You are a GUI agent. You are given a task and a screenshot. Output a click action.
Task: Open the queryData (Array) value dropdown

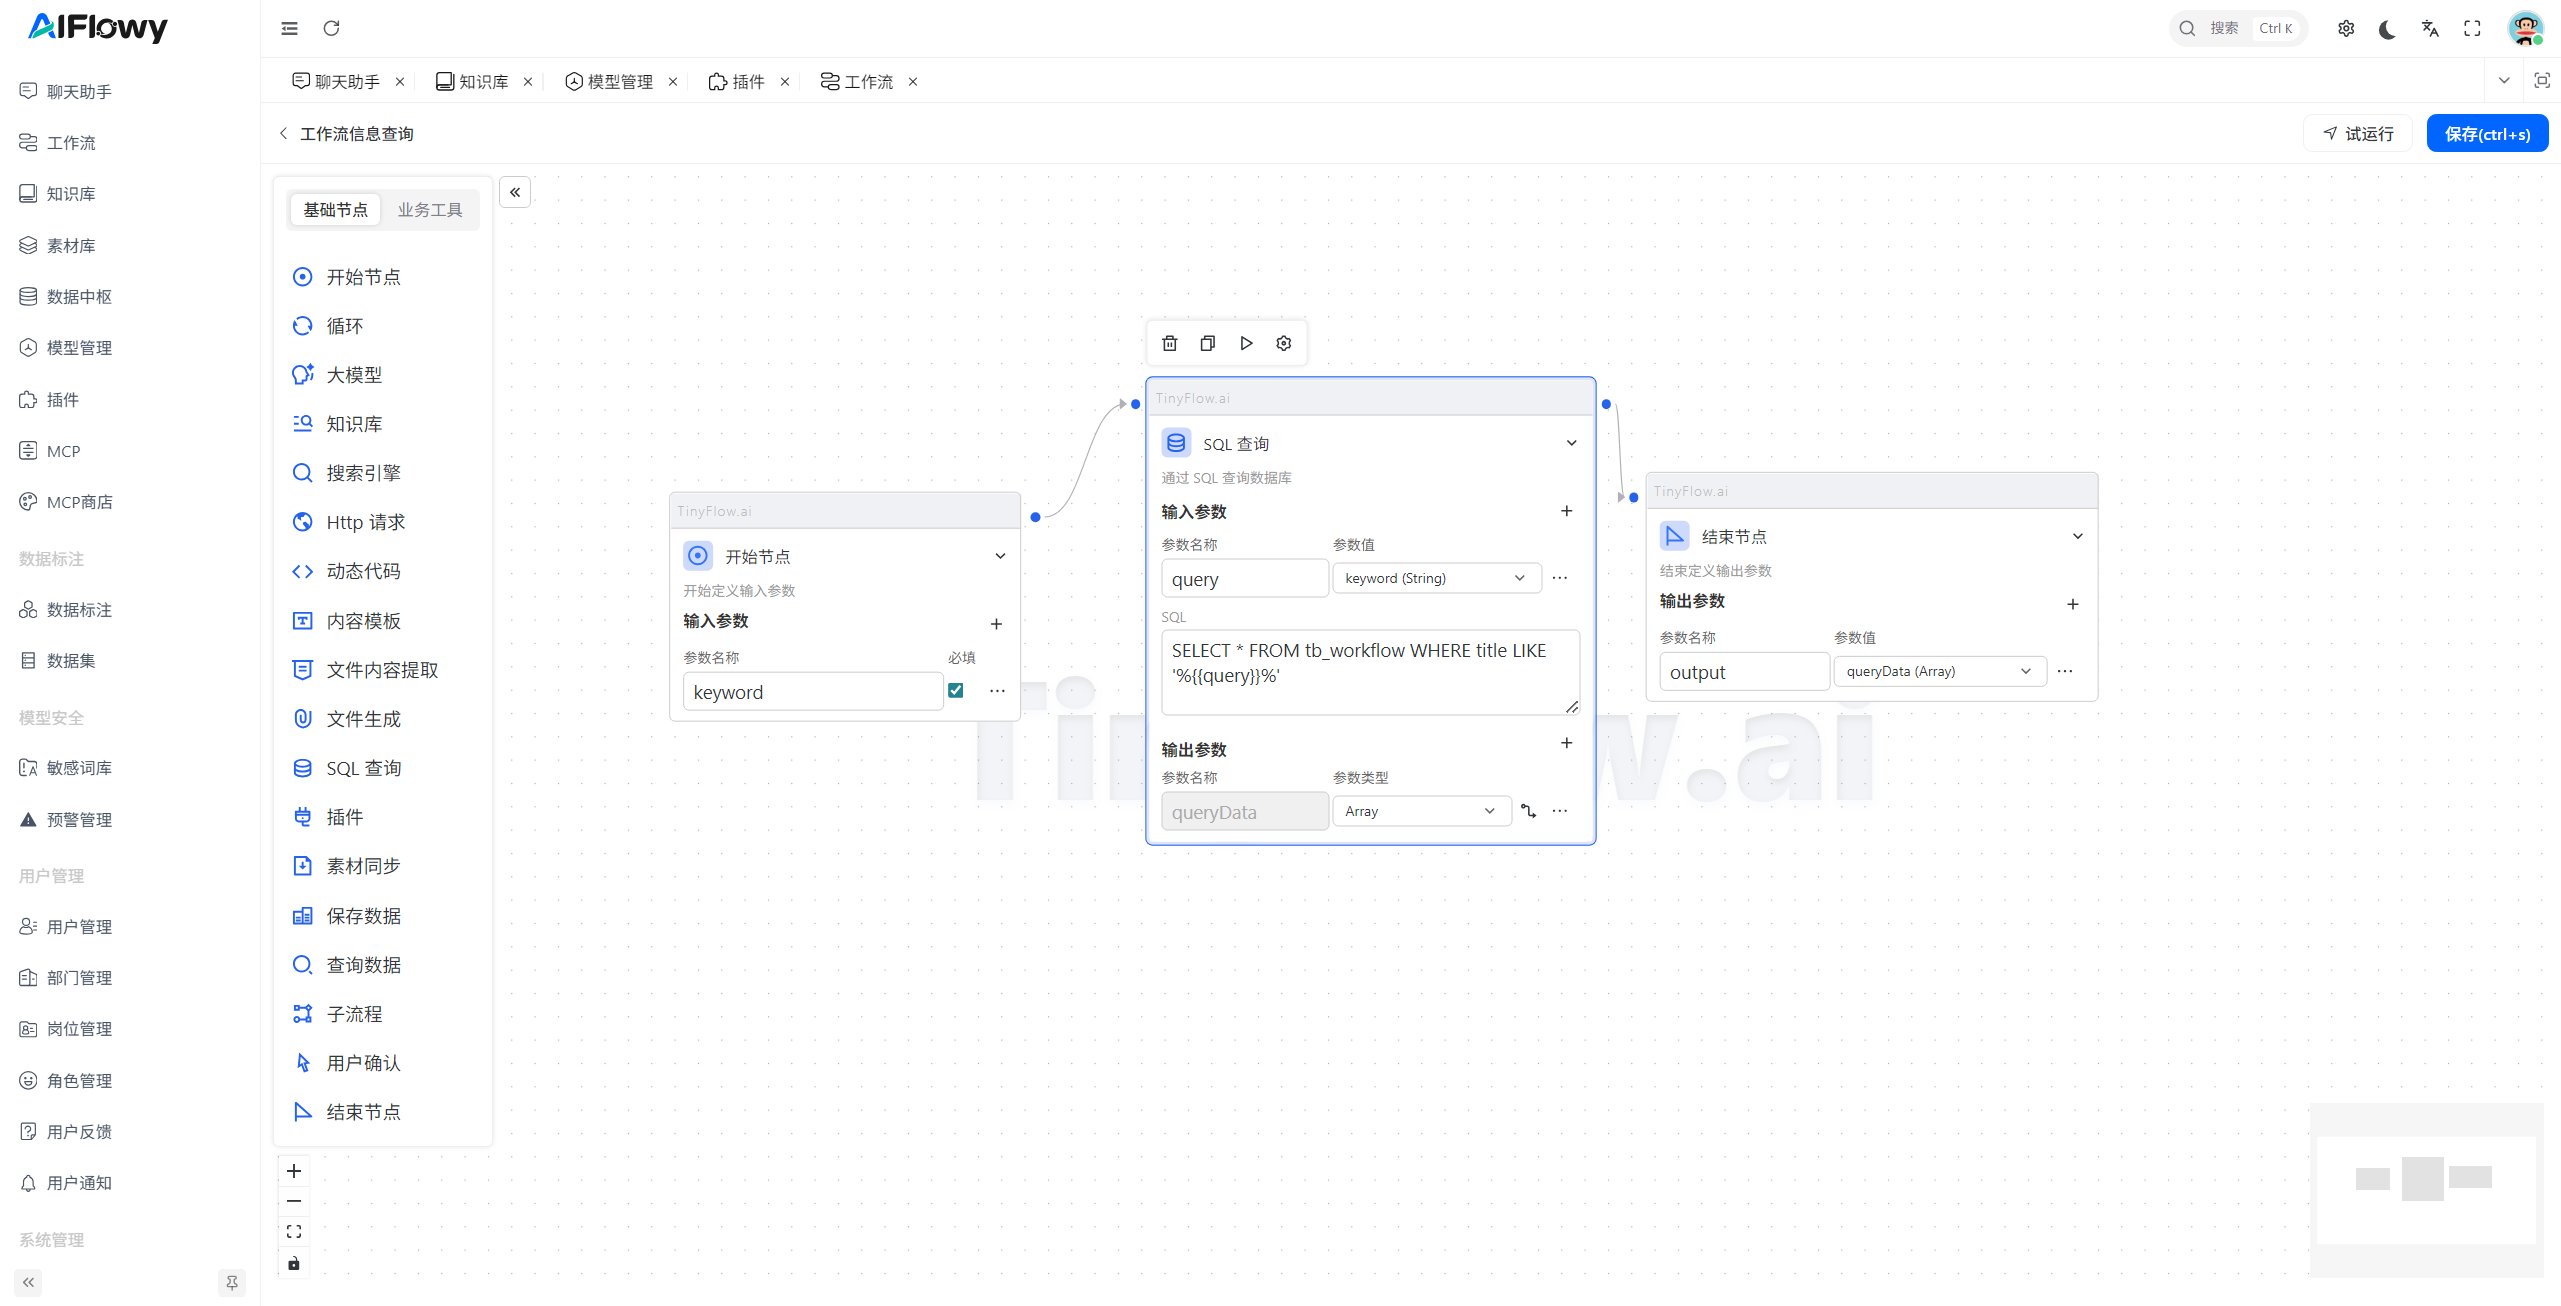(x=1937, y=671)
